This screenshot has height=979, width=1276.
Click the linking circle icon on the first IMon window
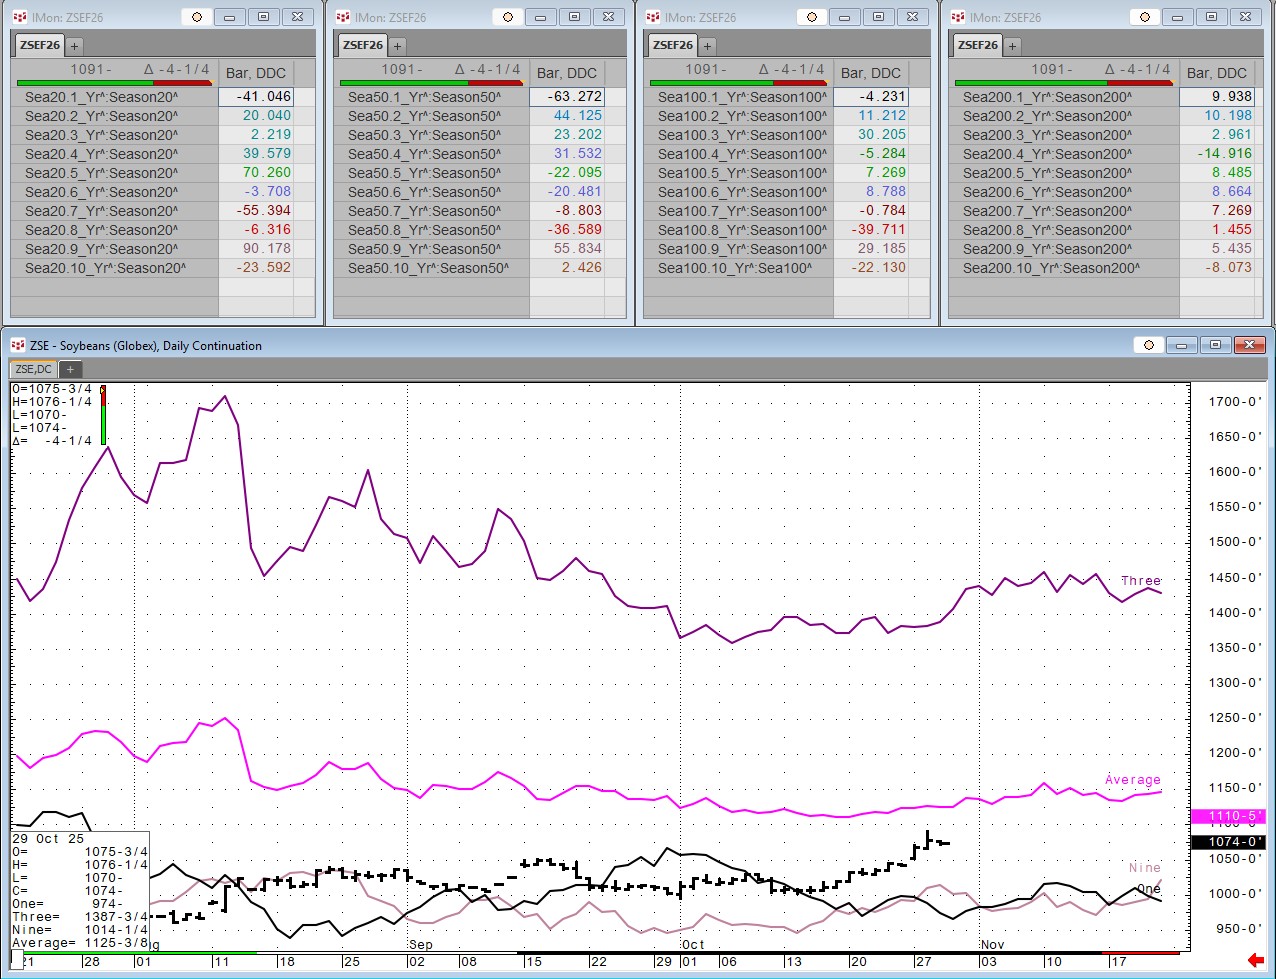point(196,17)
